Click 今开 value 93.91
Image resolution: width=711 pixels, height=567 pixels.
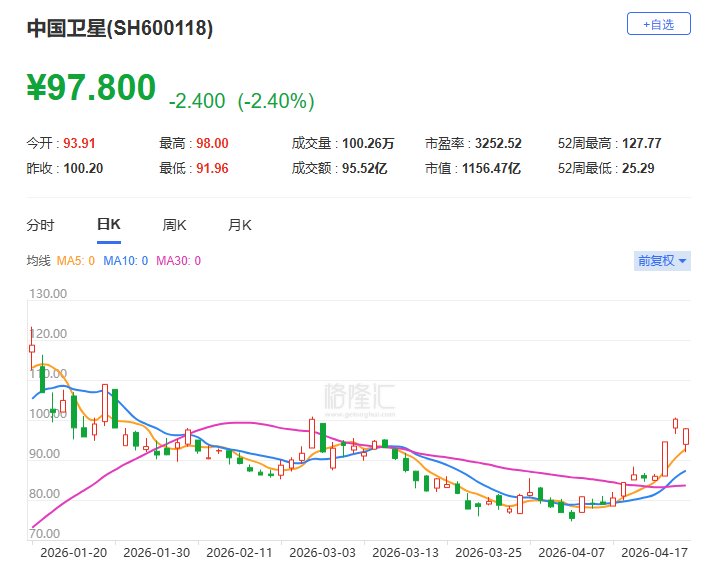point(79,143)
